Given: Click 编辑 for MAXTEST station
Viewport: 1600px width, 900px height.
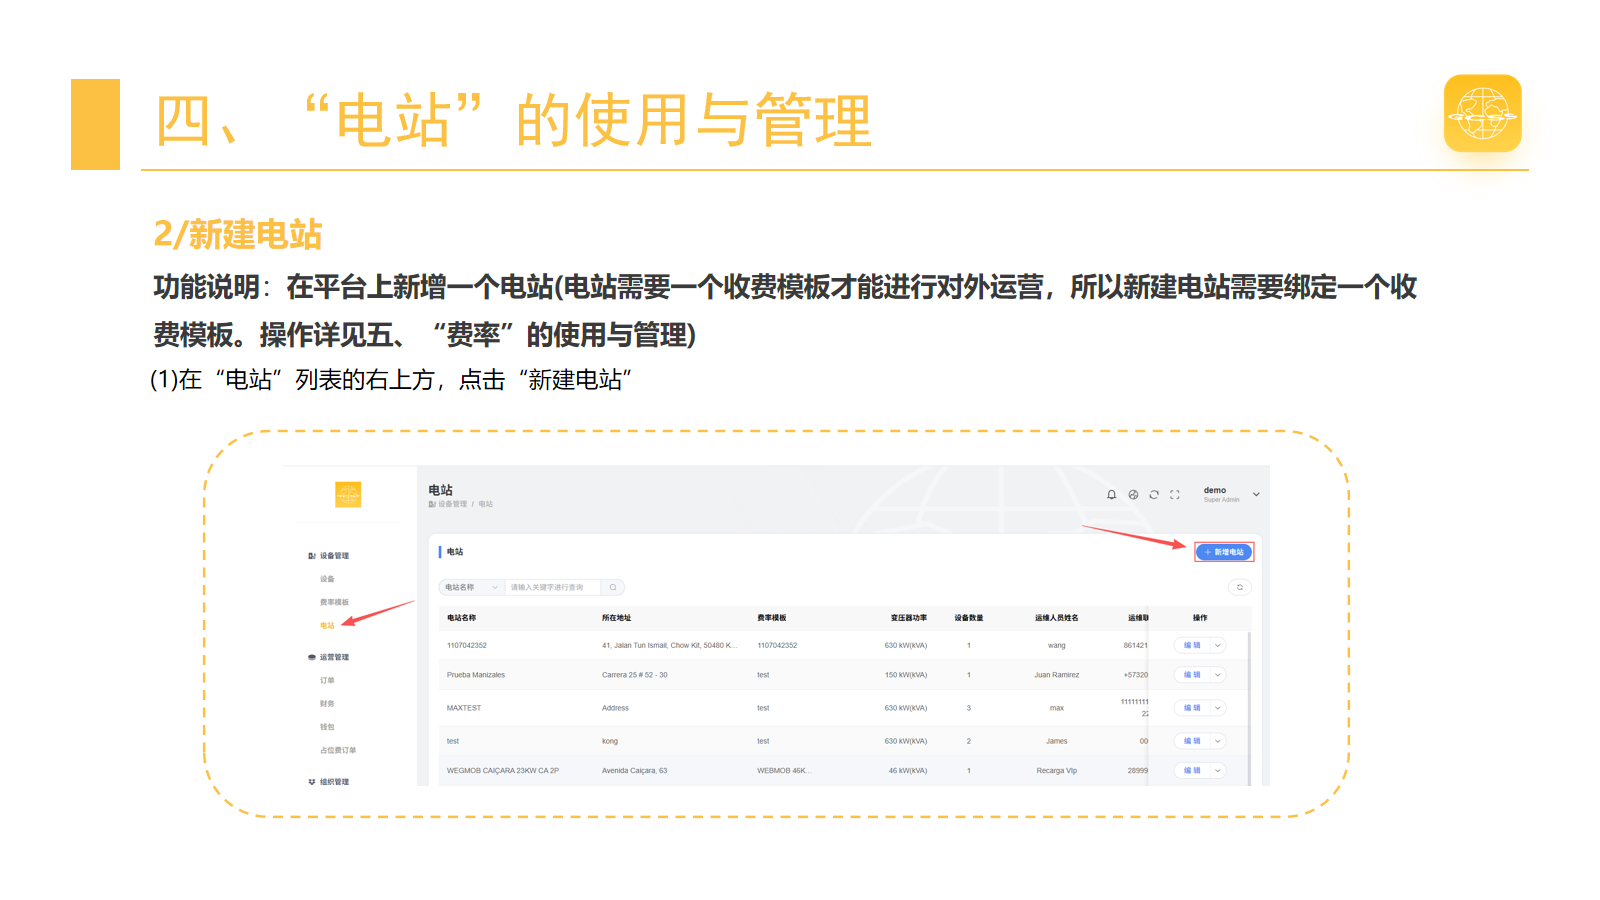Looking at the screenshot, I should [x=1192, y=708].
